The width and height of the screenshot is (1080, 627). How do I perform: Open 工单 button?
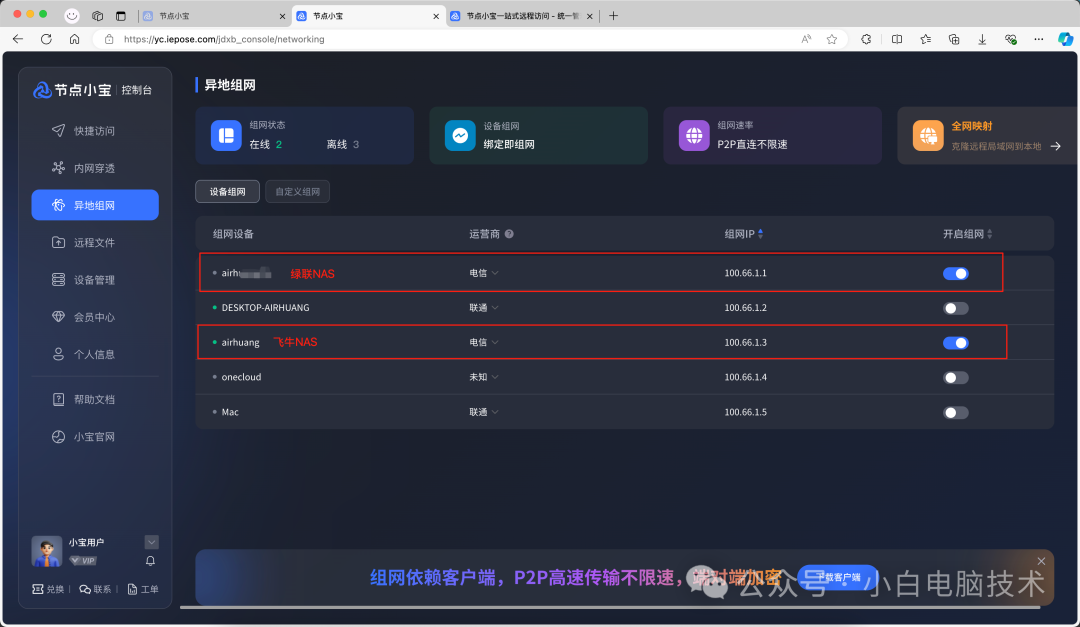pos(143,589)
